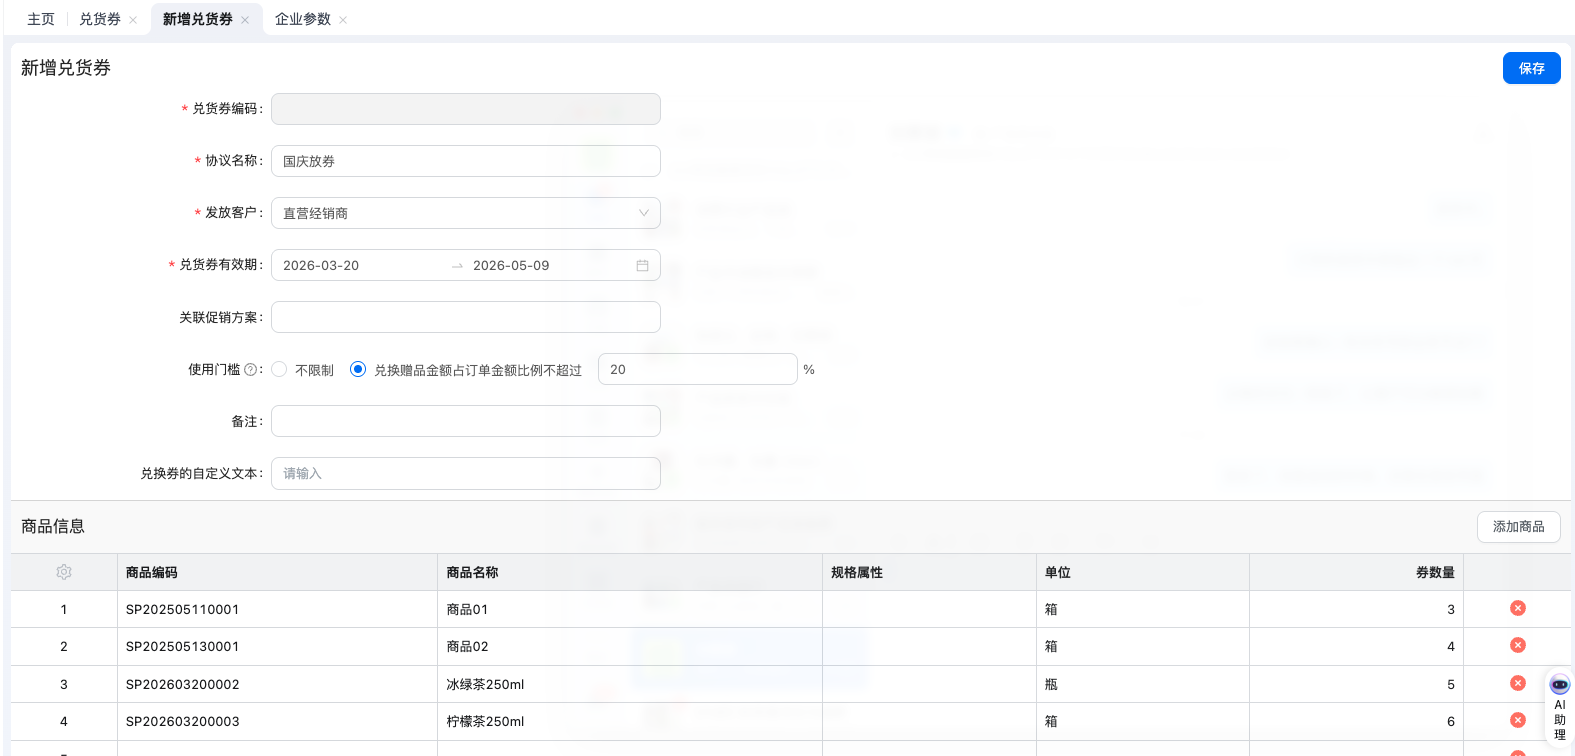
Task: Click the cell SP202603200002
Action: [x=277, y=684]
